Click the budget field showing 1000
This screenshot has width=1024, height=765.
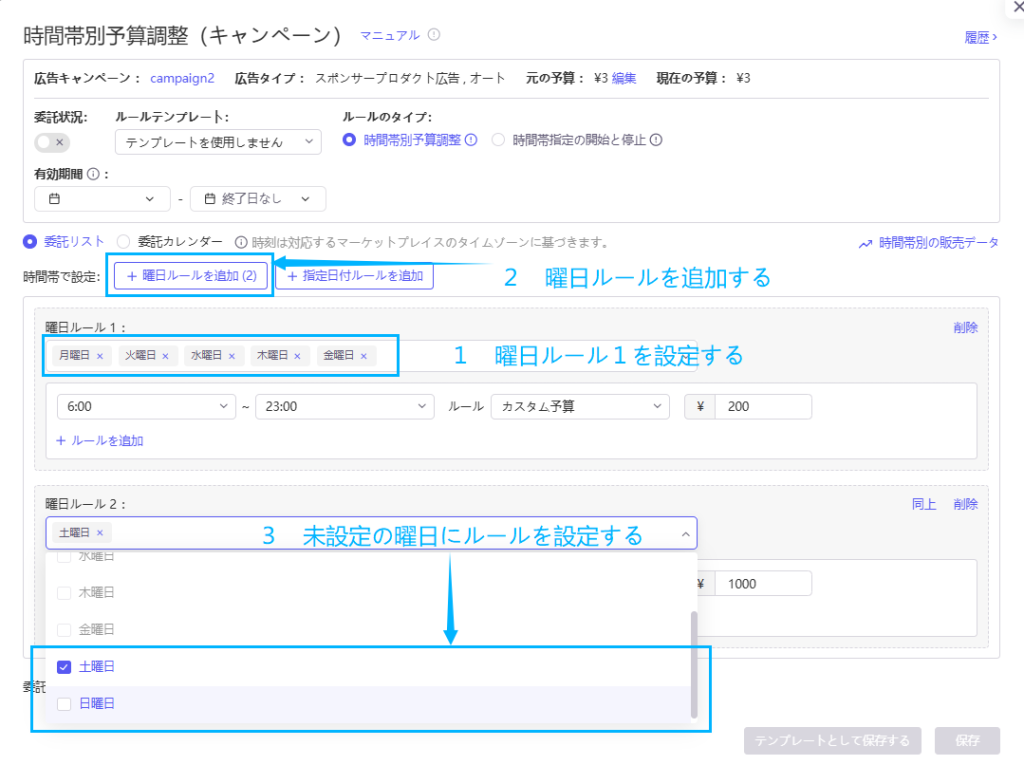(763, 583)
